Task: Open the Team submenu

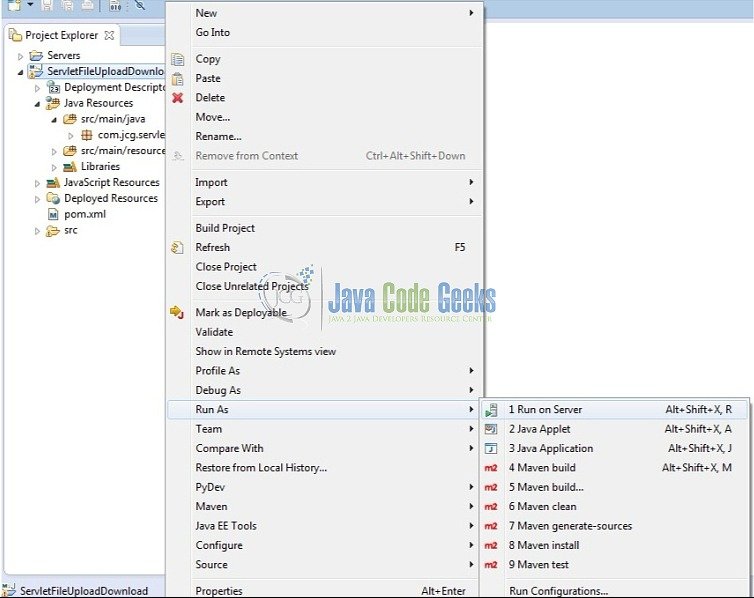Action: pos(325,429)
